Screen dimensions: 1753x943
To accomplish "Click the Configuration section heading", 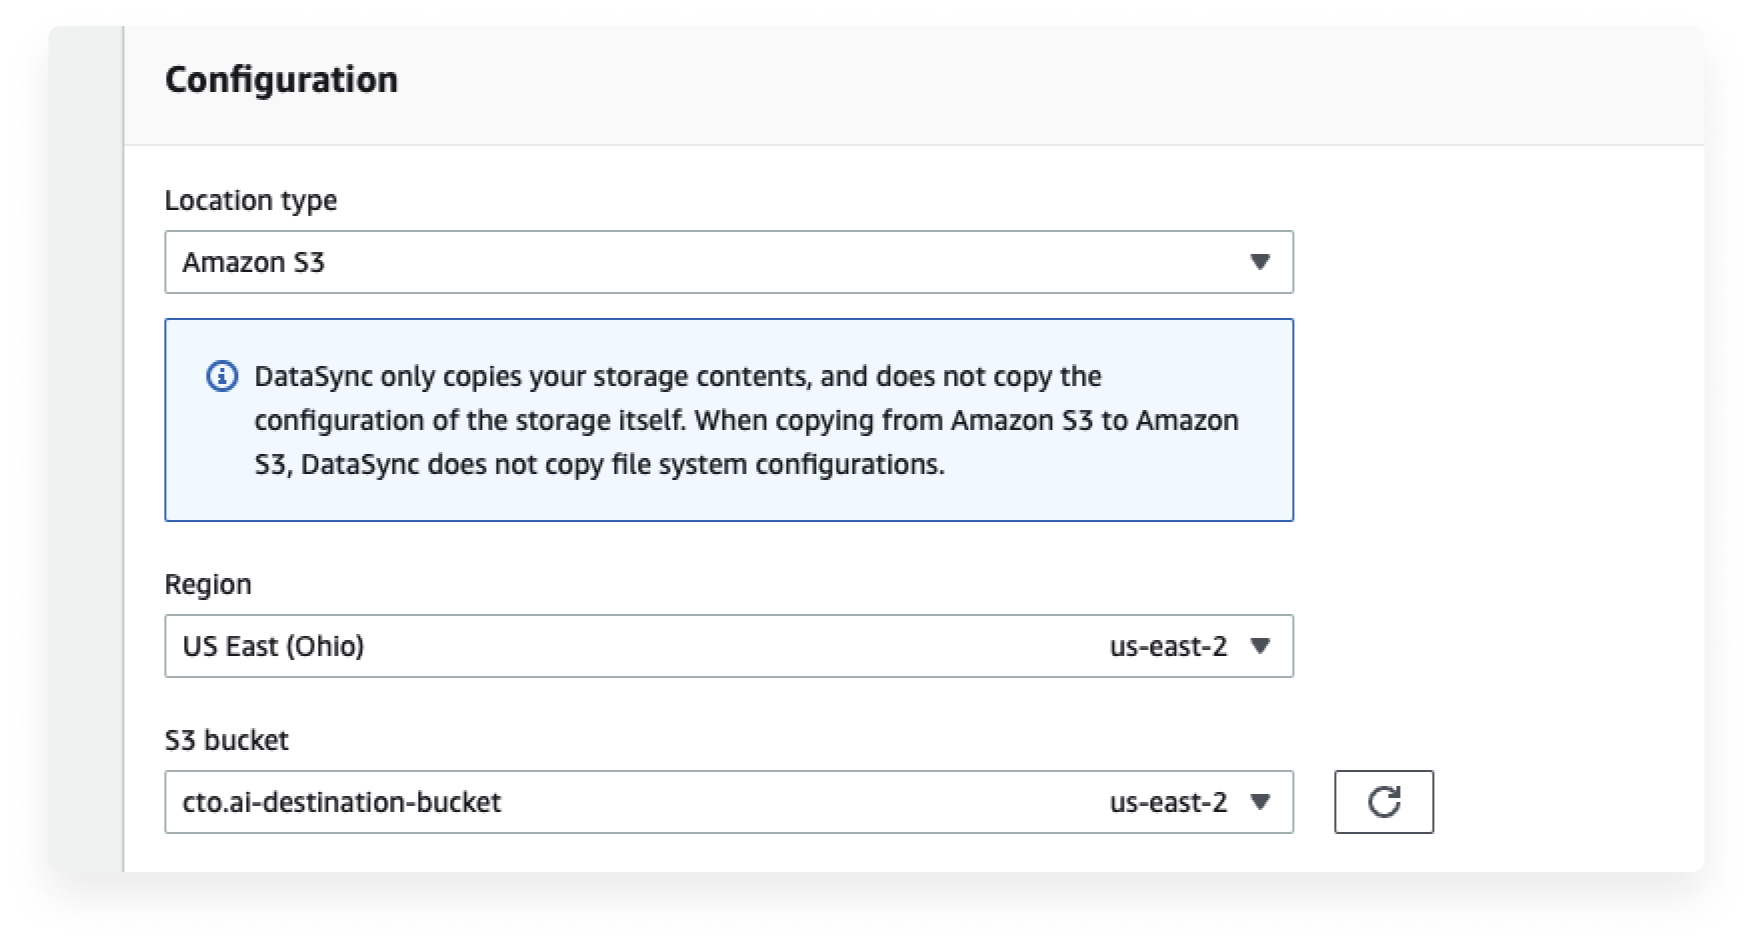I will point(281,79).
